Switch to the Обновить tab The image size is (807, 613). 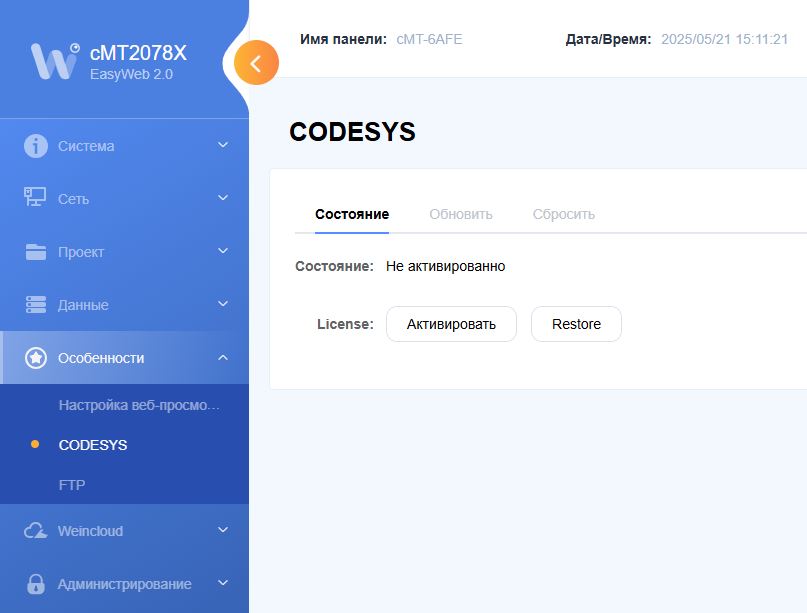click(461, 214)
